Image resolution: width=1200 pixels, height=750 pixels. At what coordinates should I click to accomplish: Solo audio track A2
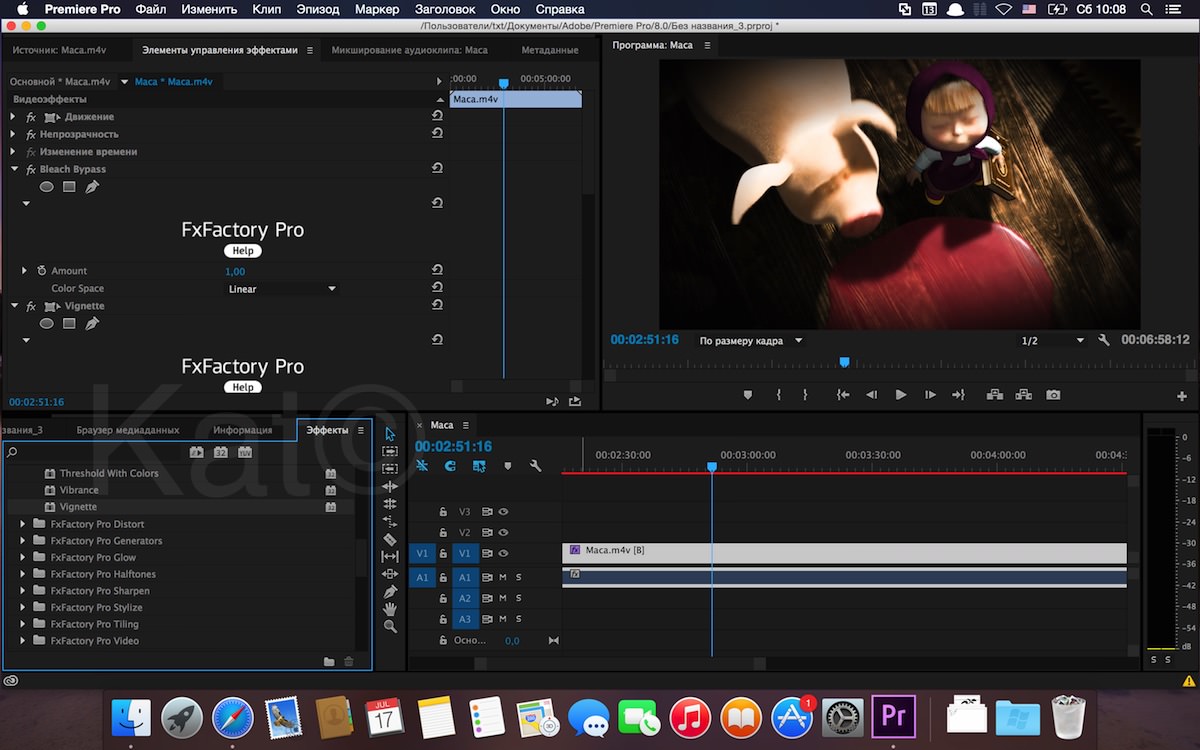518,598
